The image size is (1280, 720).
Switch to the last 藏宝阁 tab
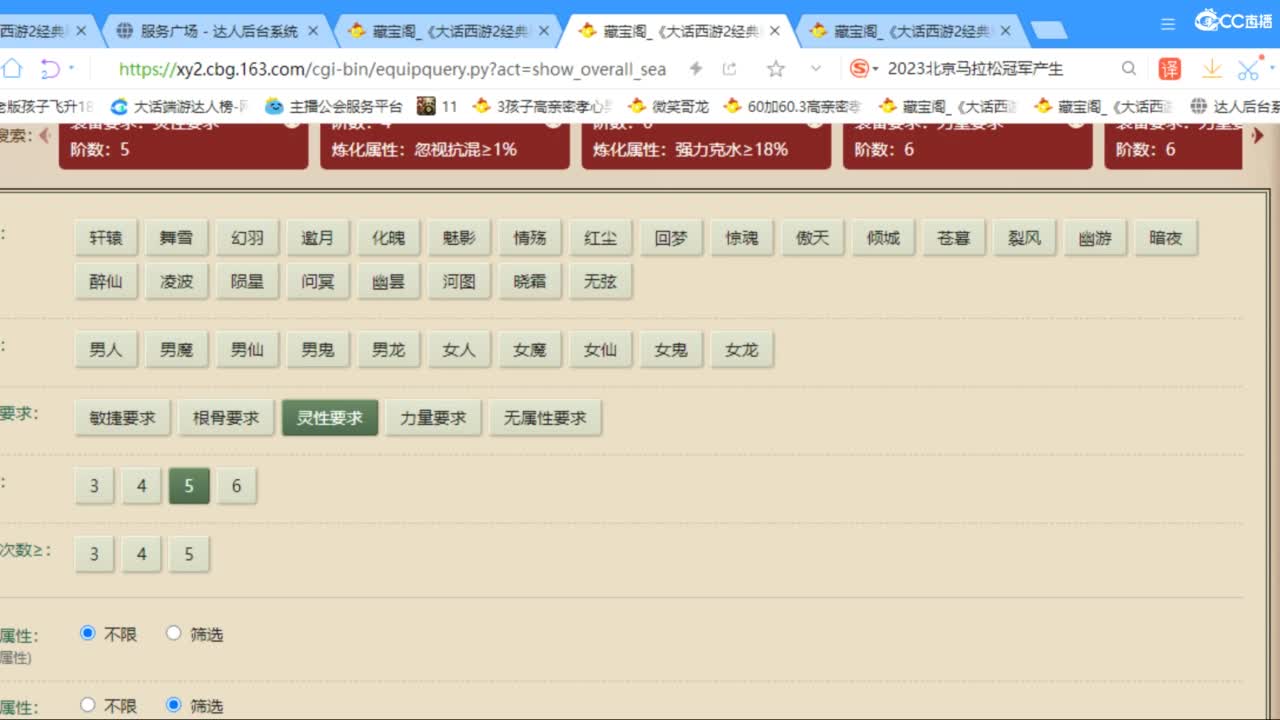coord(910,31)
